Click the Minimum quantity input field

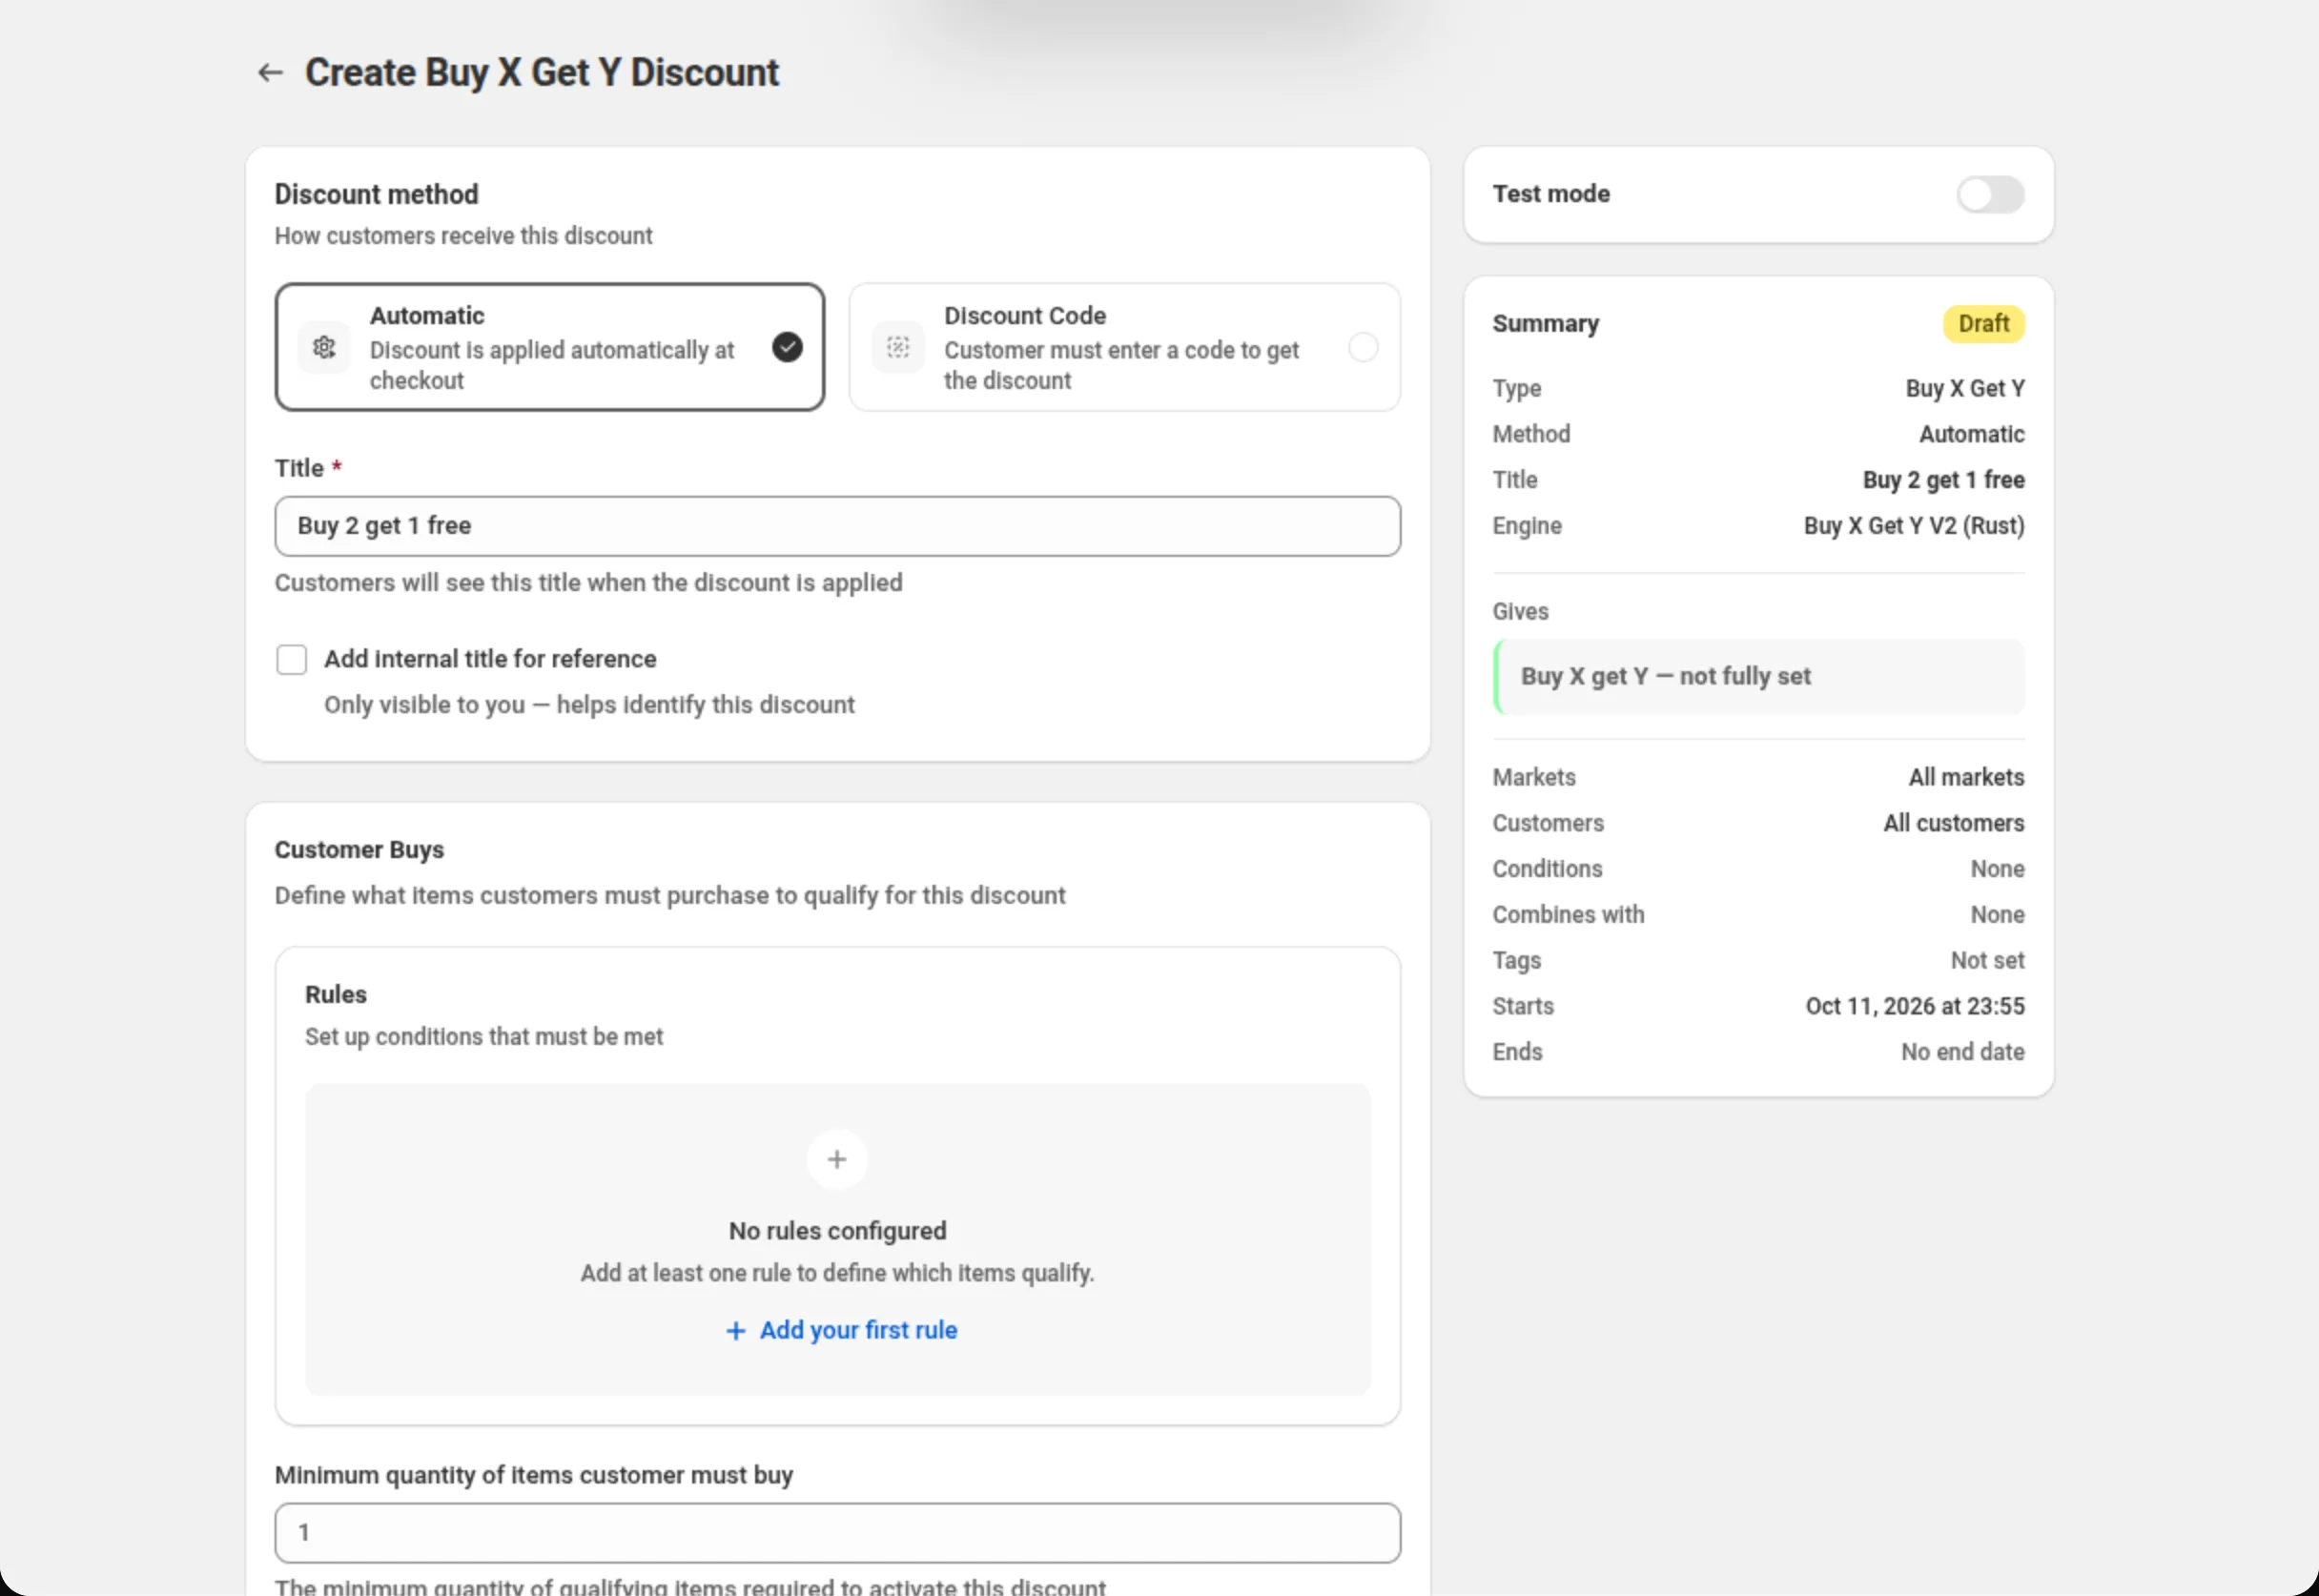pyautogui.click(x=838, y=1533)
